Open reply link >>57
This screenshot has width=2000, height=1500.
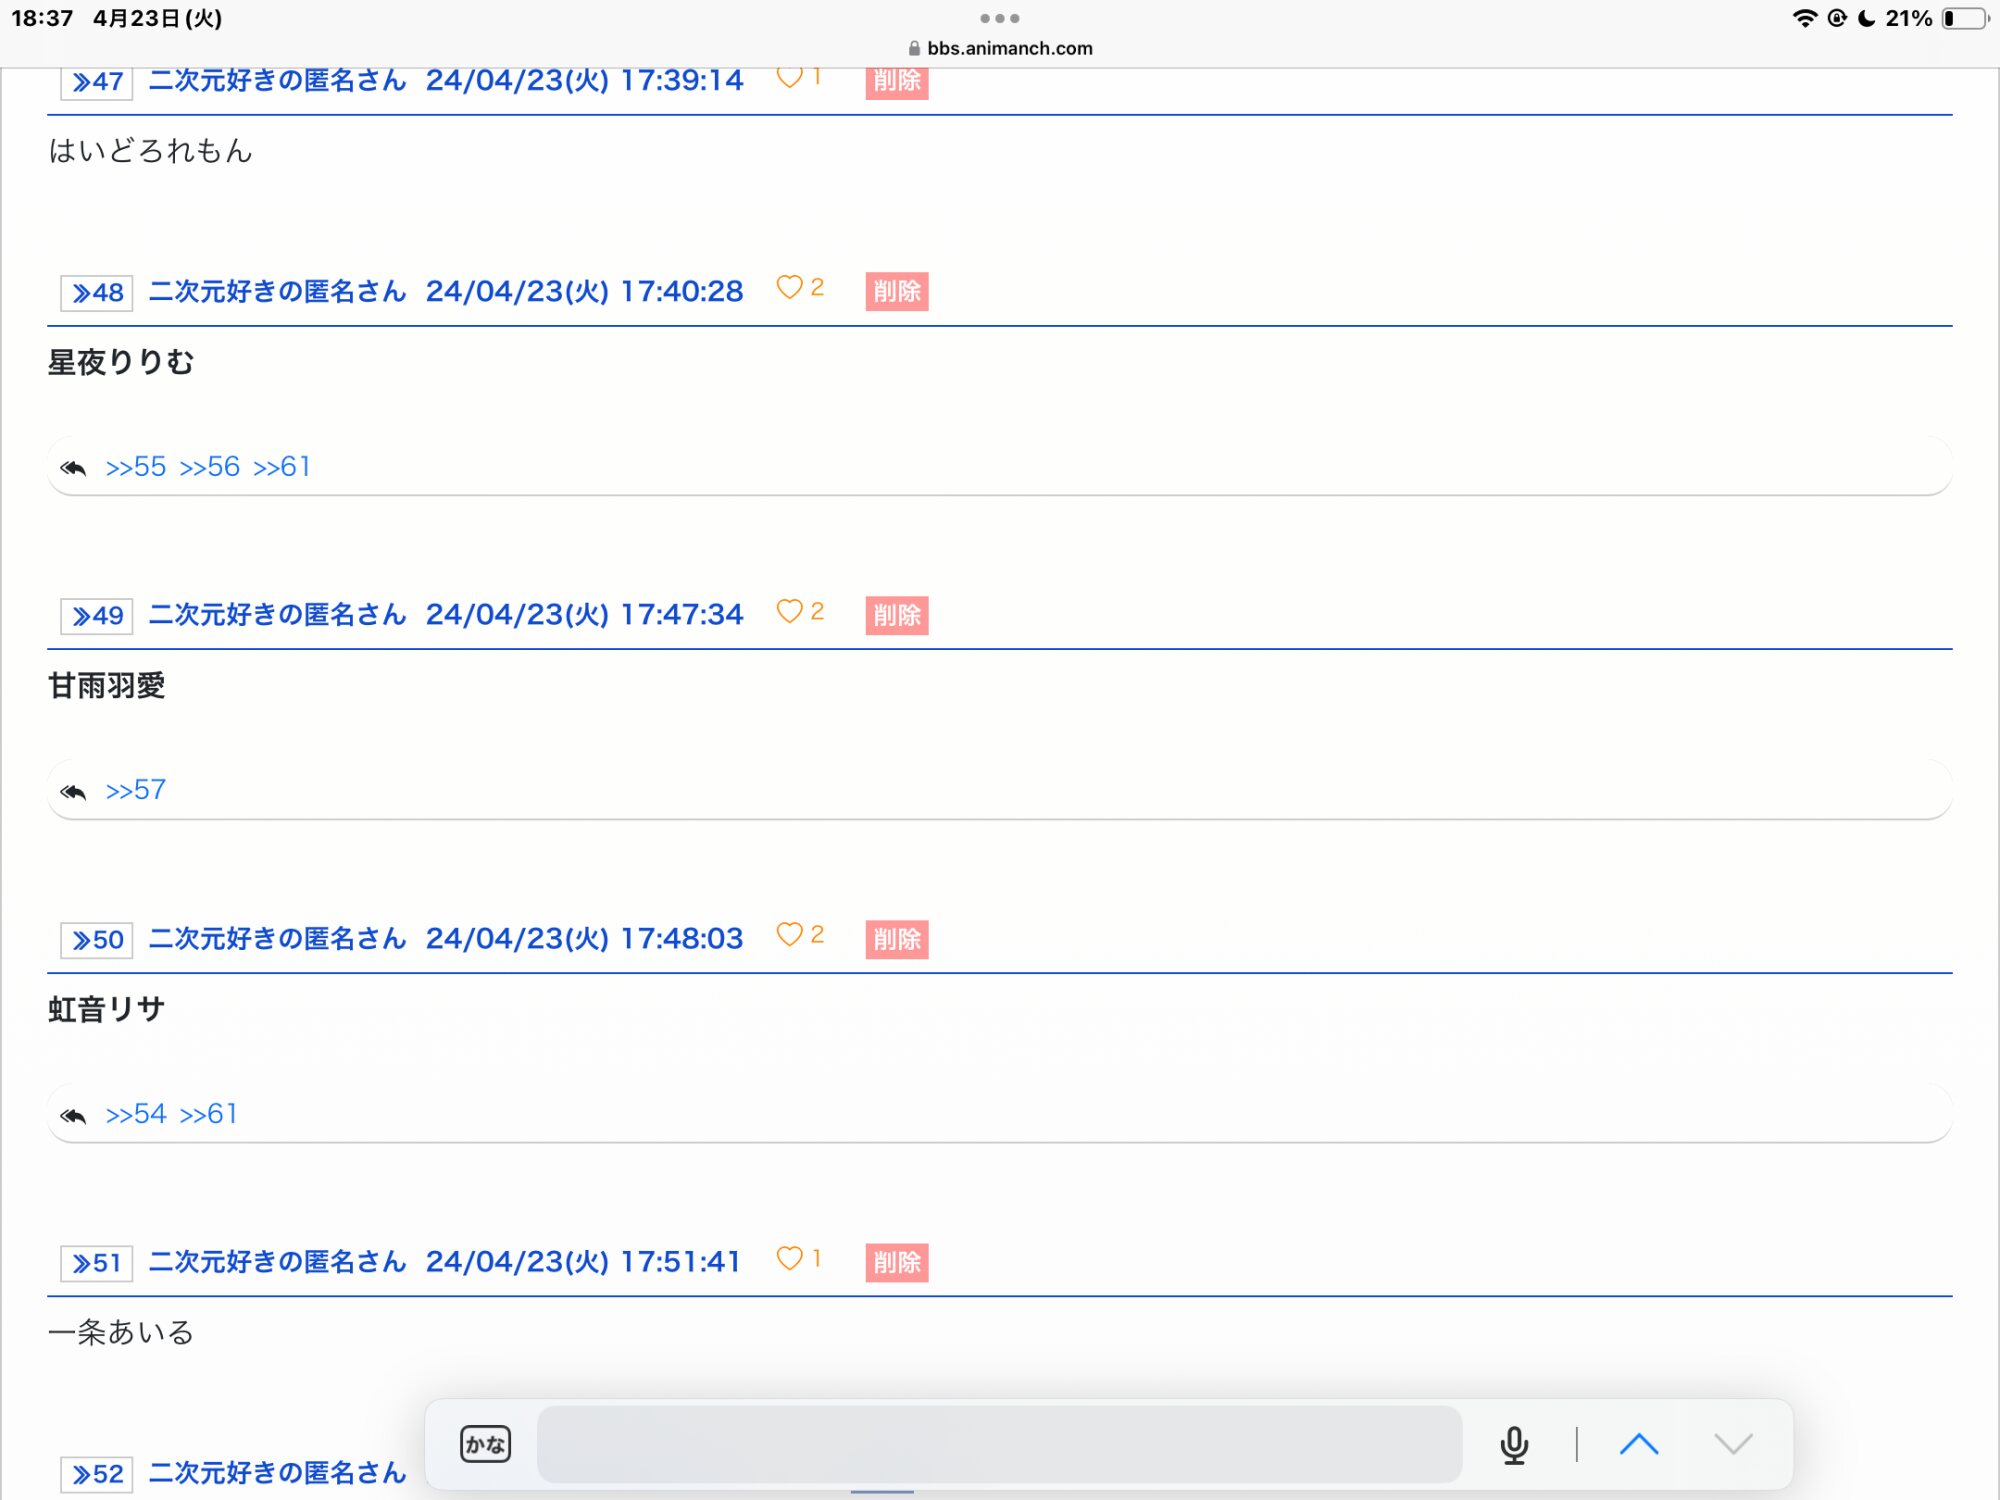135,790
